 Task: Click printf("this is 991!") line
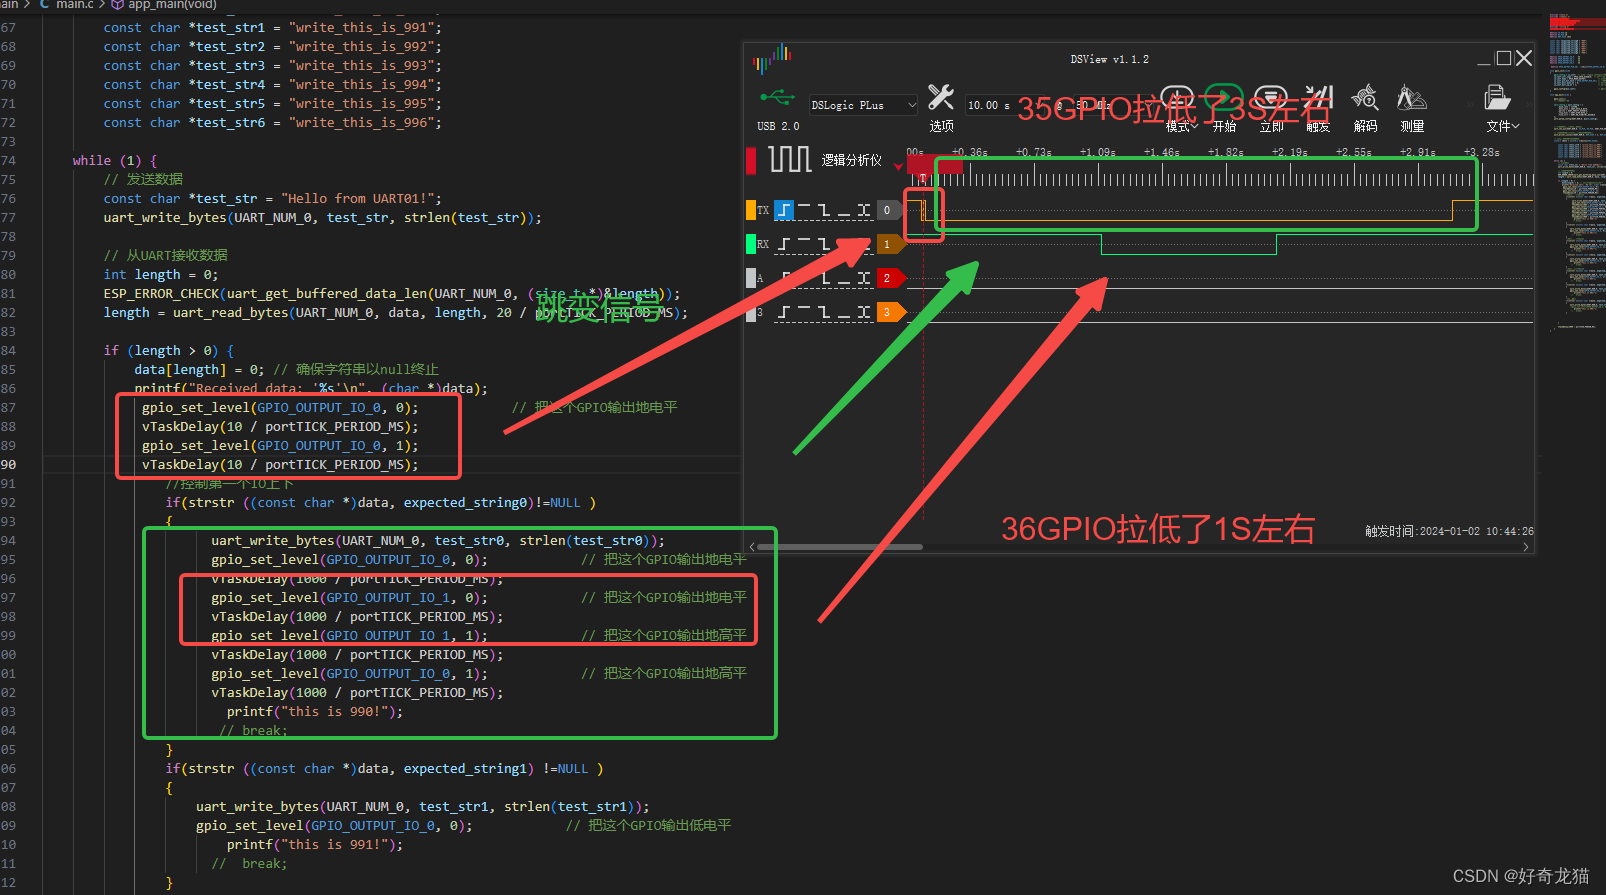[315, 844]
